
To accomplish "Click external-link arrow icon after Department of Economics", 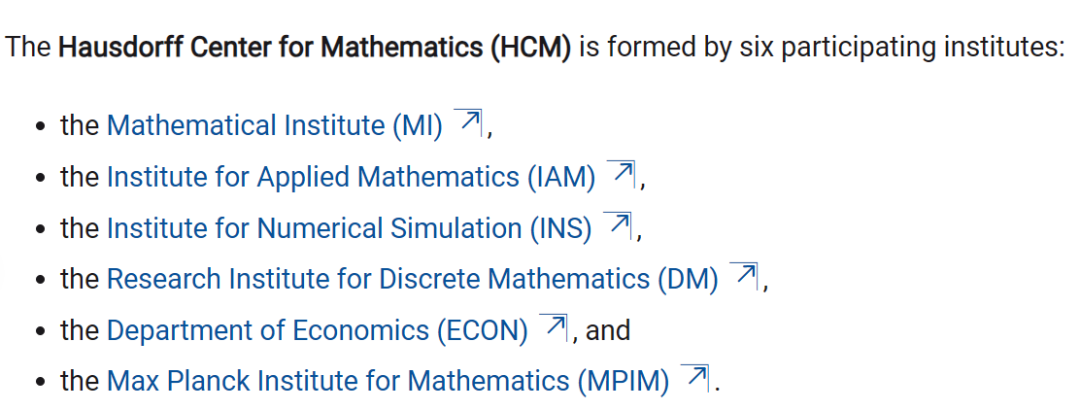I will click(554, 326).
